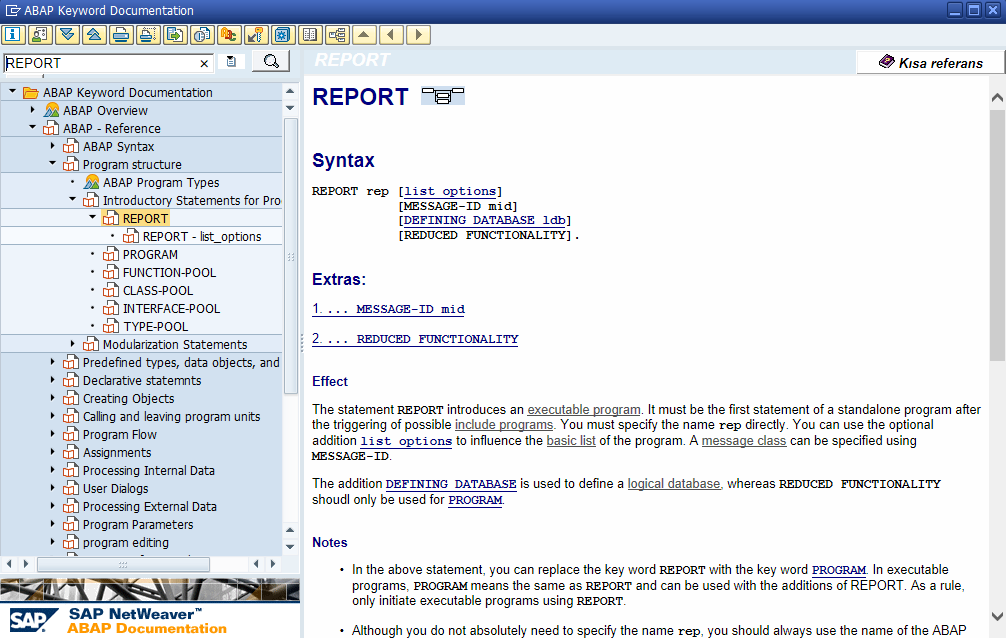This screenshot has width=1006, height=638.
Task: Click the collapse all double-up-arrow icon
Action: click(x=94, y=35)
